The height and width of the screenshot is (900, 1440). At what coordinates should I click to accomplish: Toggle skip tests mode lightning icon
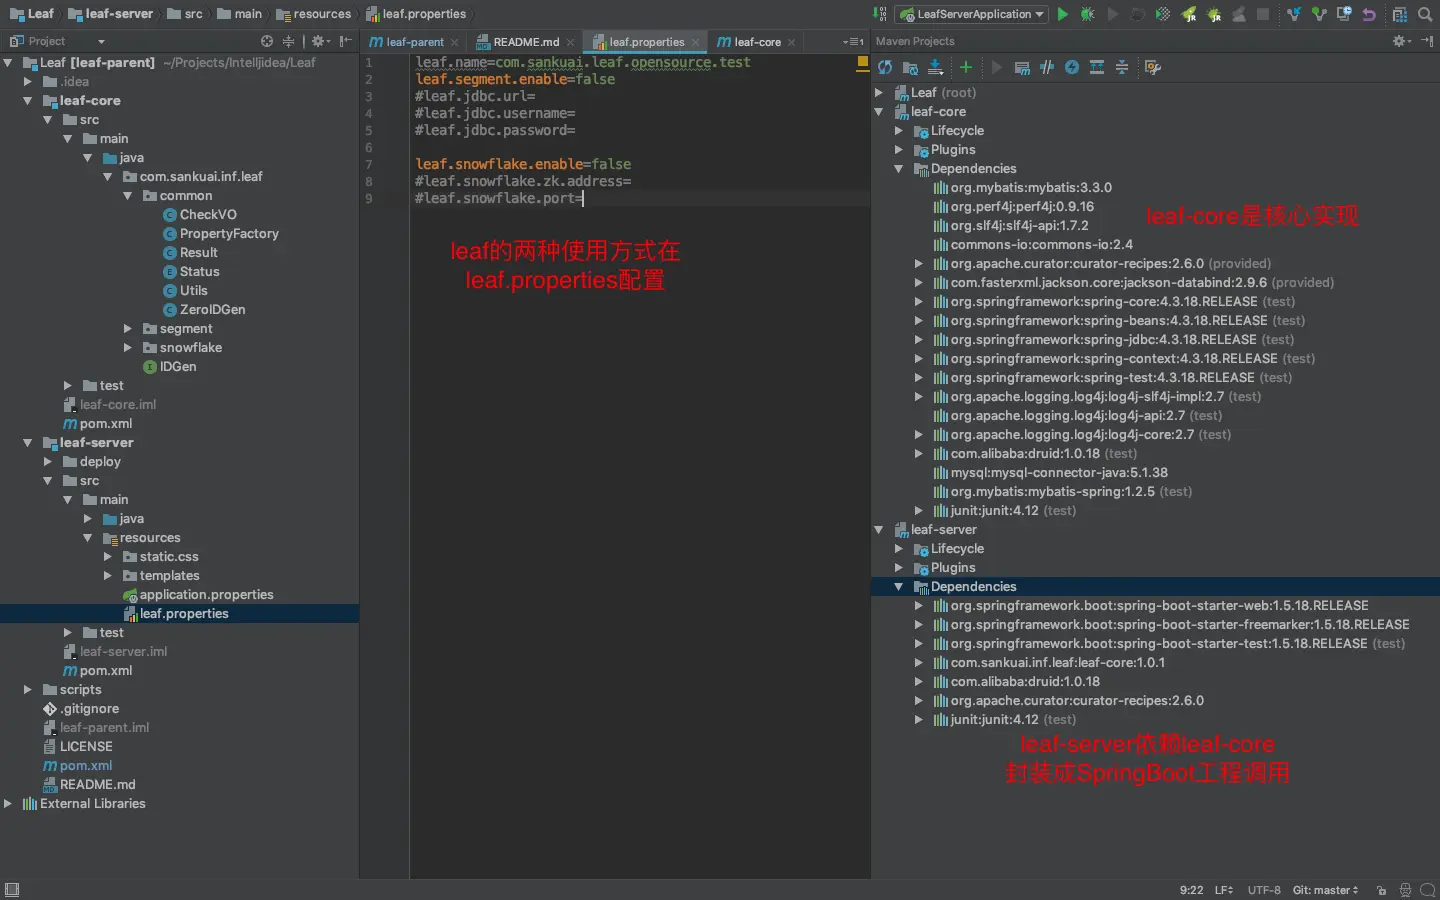click(1072, 67)
